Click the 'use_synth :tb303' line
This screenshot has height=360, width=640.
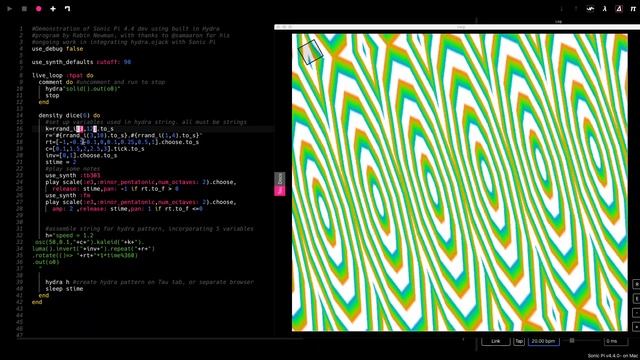(x=73, y=176)
